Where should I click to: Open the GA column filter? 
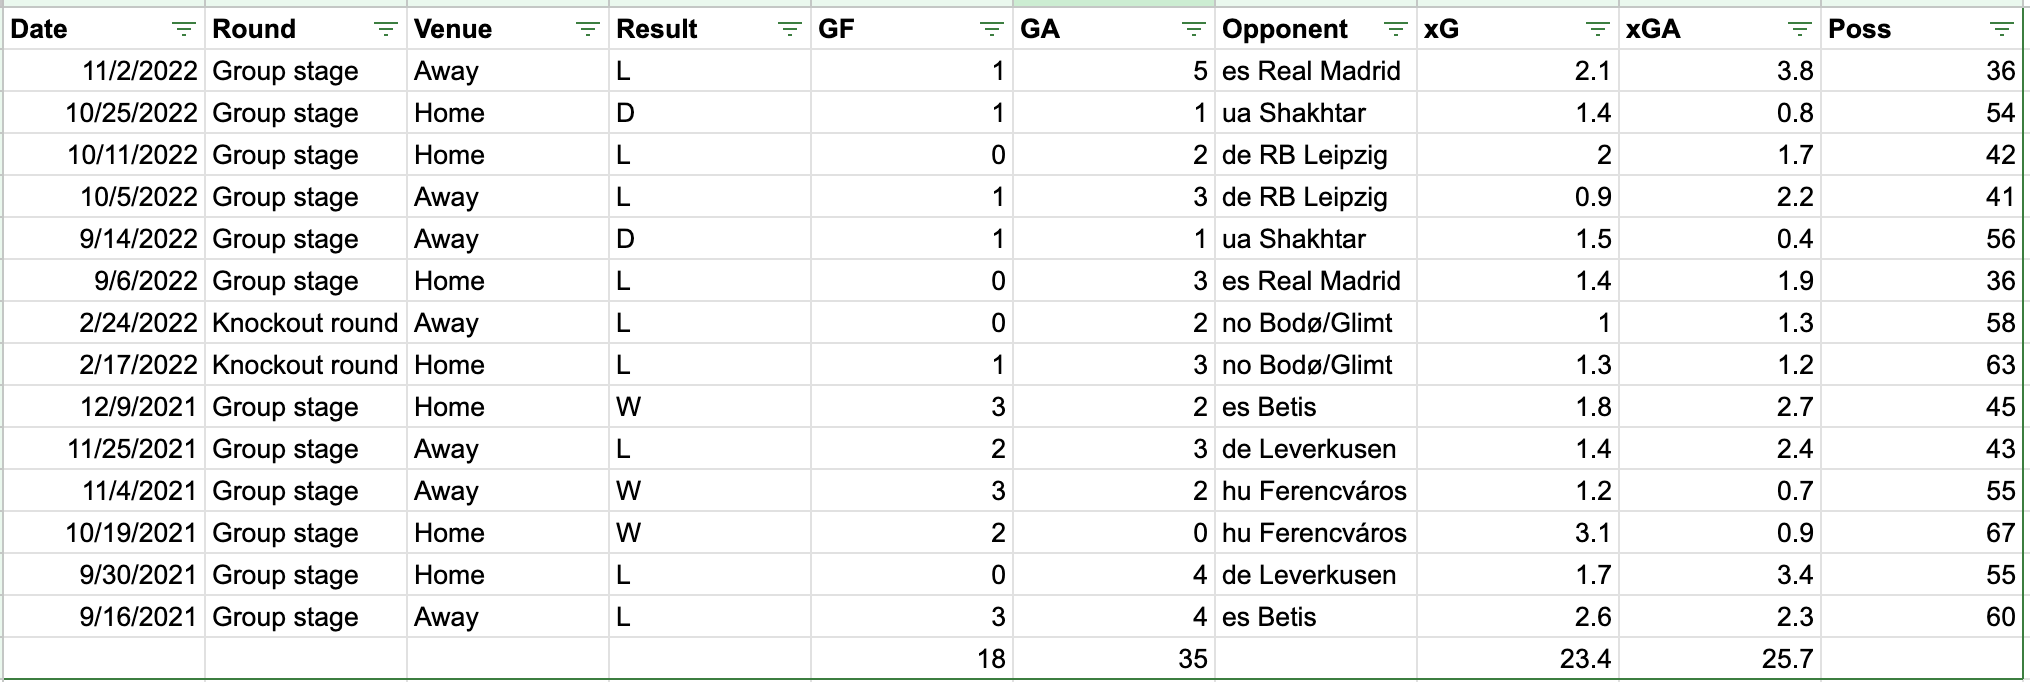[x=1194, y=30]
